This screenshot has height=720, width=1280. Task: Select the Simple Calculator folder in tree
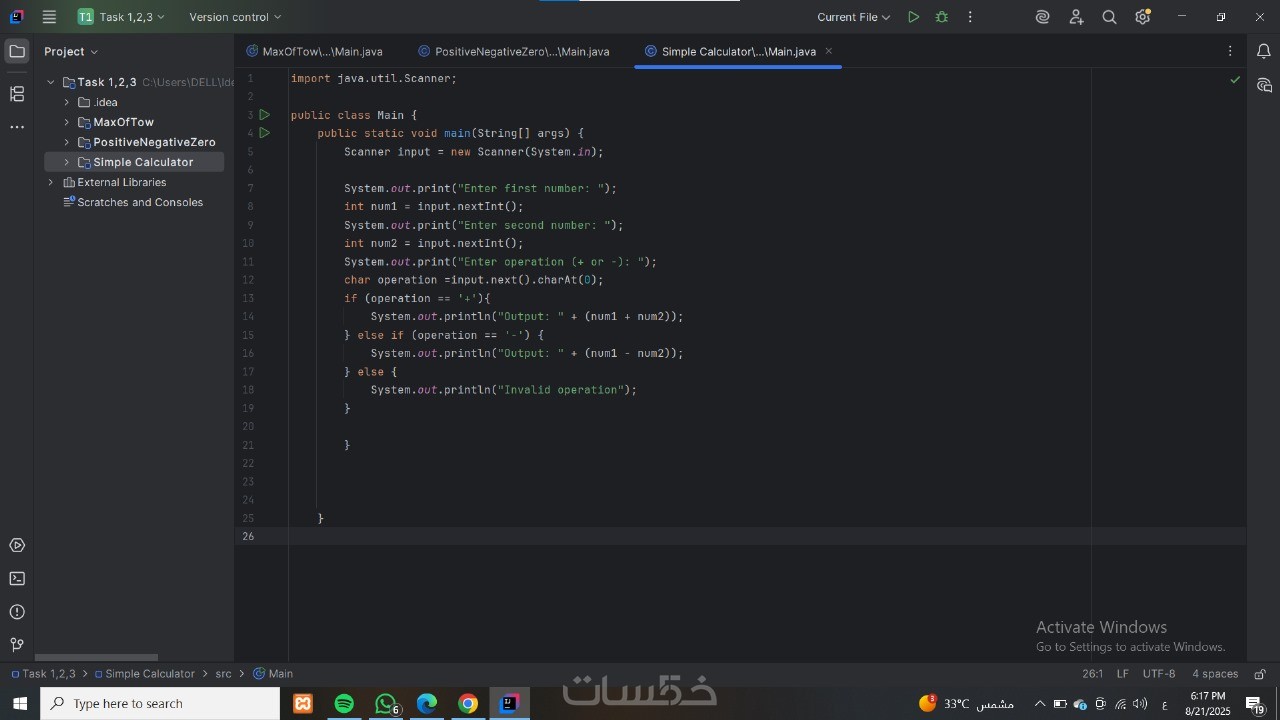click(134, 162)
